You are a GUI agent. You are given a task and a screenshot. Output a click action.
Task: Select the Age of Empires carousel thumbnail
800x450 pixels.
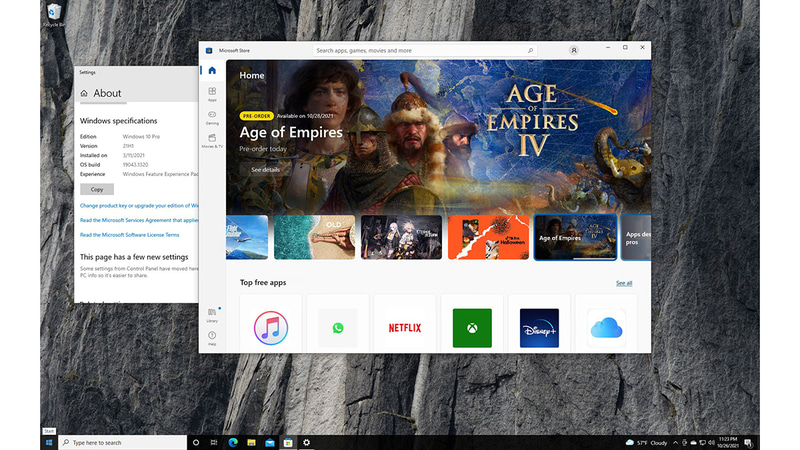pos(574,238)
